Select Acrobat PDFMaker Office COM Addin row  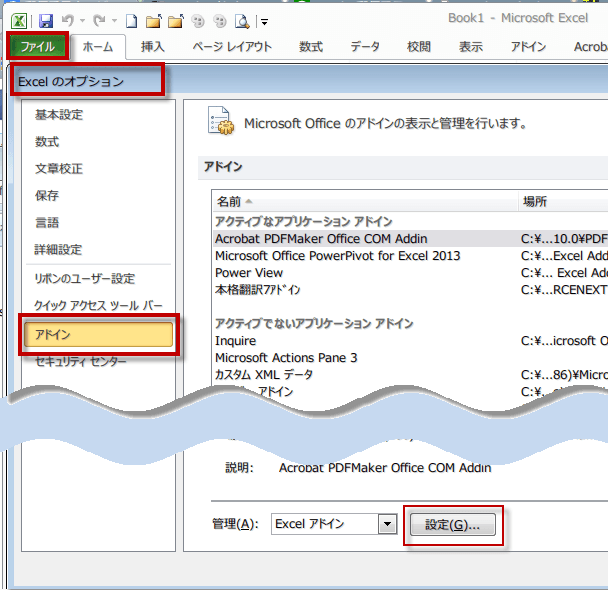(x=410, y=239)
